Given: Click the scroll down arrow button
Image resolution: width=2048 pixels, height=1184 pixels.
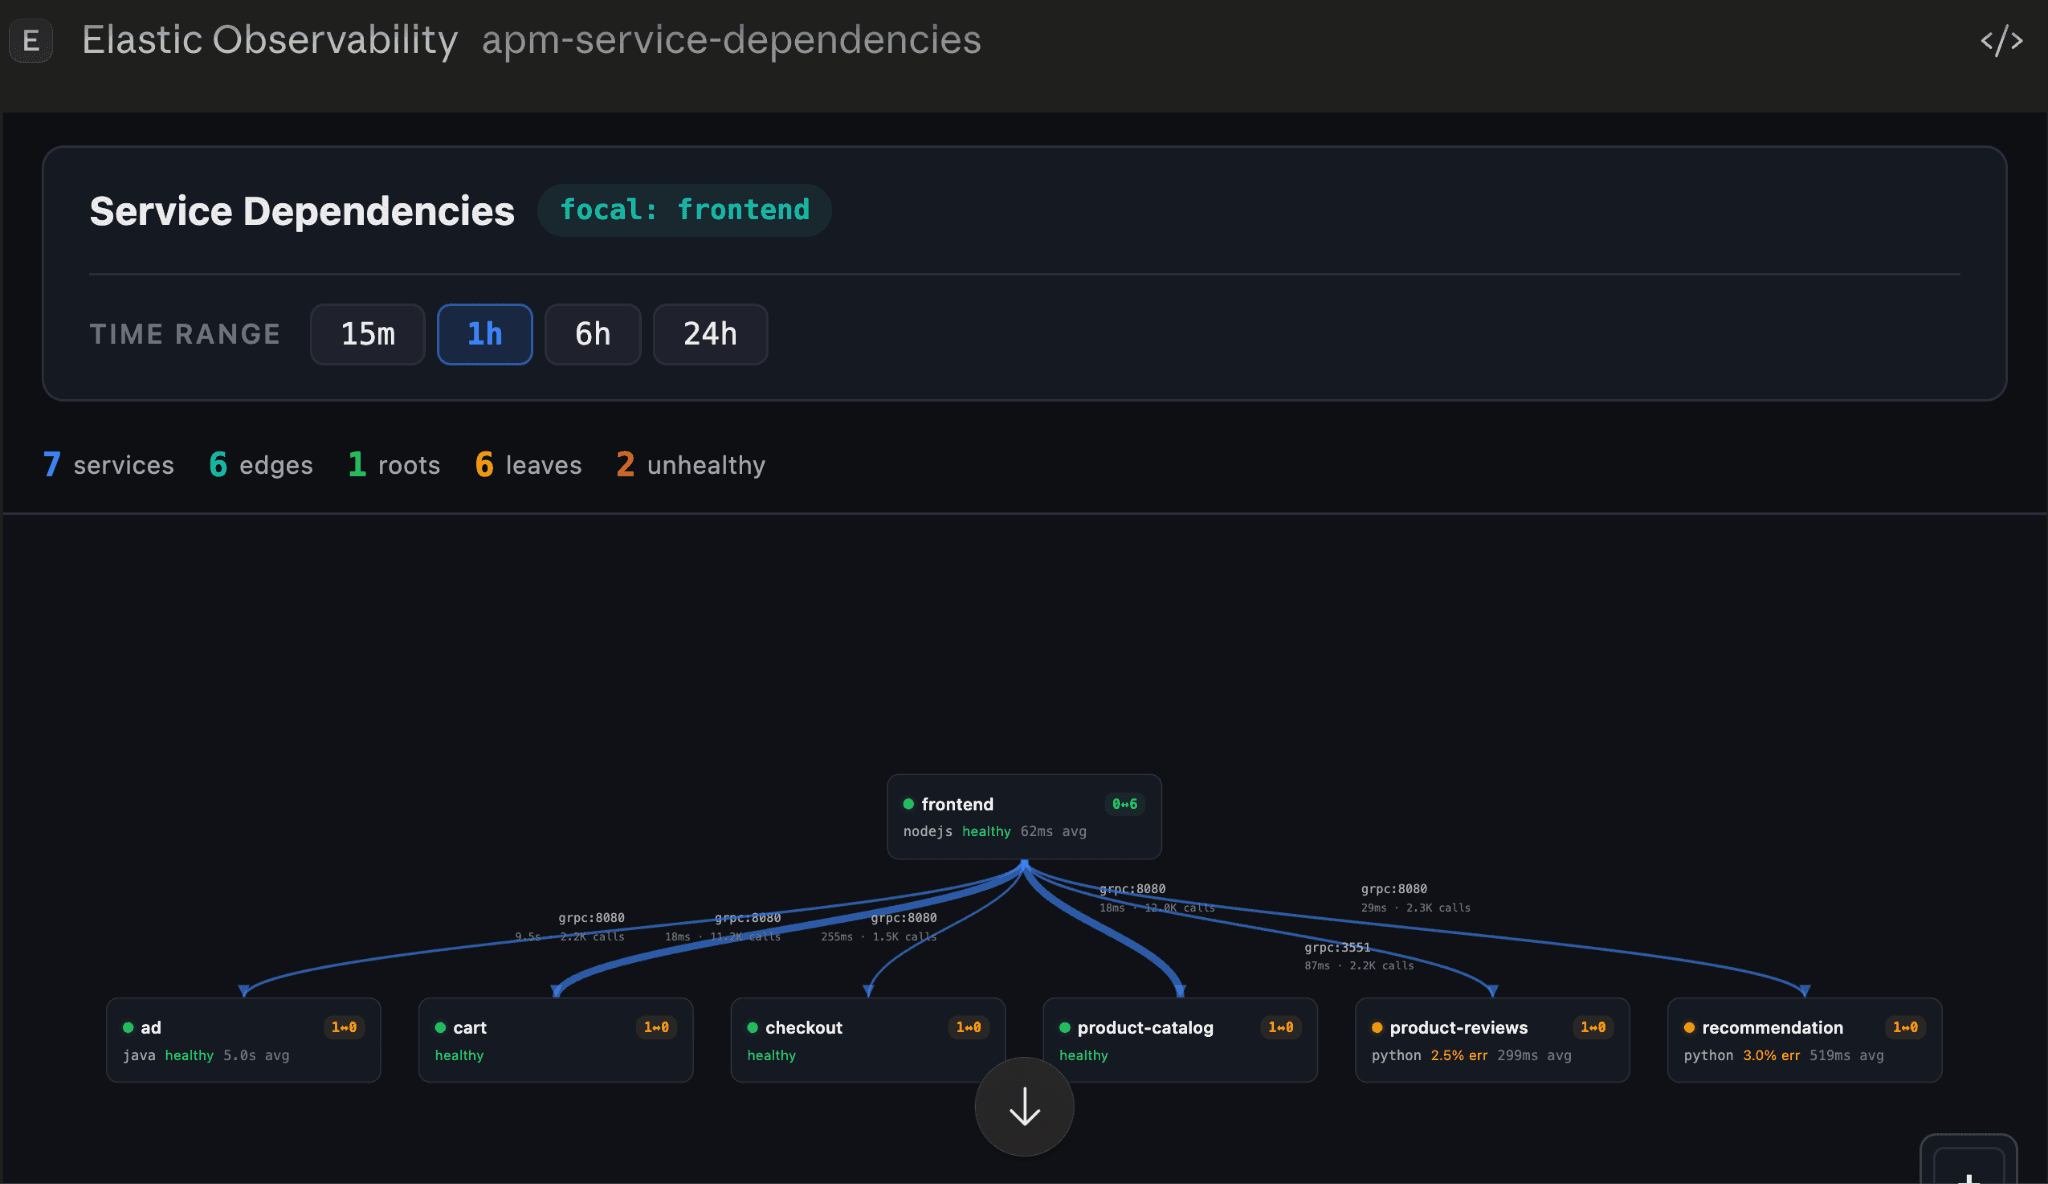Looking at the screenshot, I should click(x=1024, y=1107).
